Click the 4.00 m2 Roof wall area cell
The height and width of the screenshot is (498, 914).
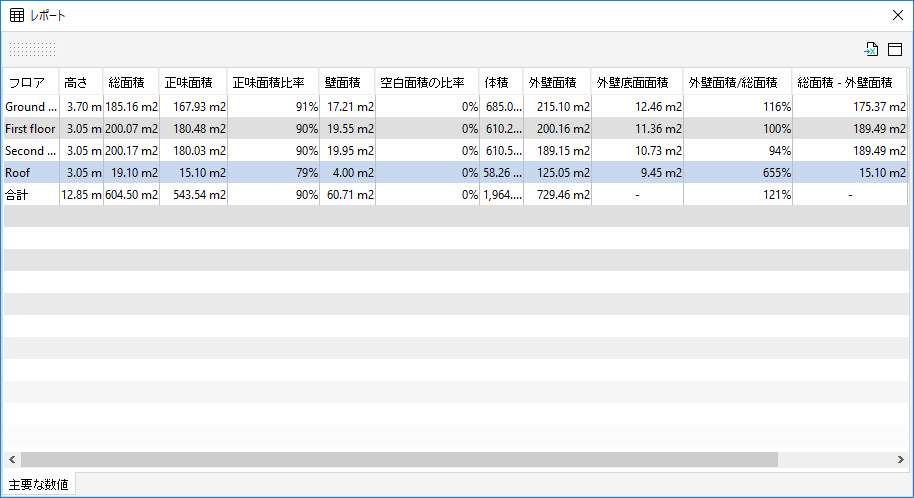(347, 173)
